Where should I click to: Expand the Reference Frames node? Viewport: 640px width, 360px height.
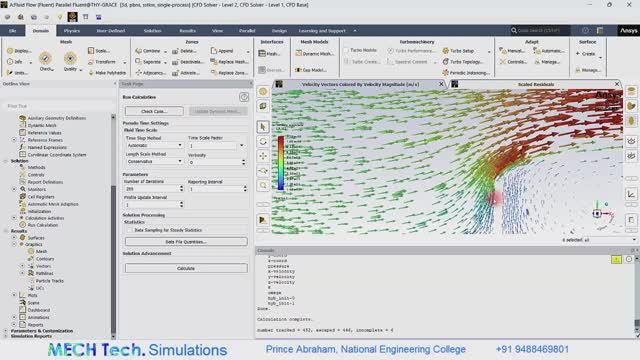point(14,140)
